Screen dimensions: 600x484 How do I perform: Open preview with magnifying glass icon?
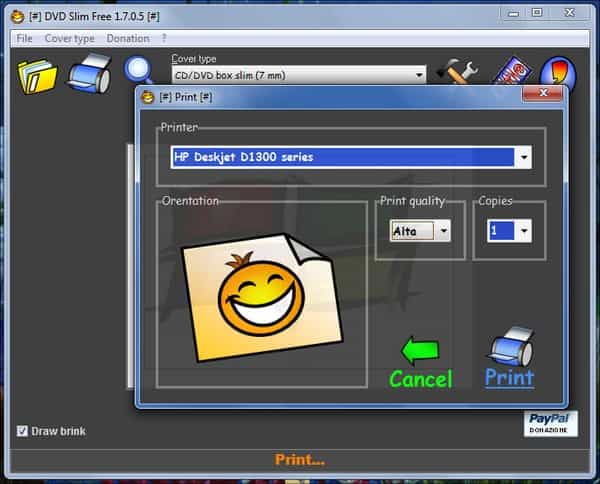click(139, 70)
